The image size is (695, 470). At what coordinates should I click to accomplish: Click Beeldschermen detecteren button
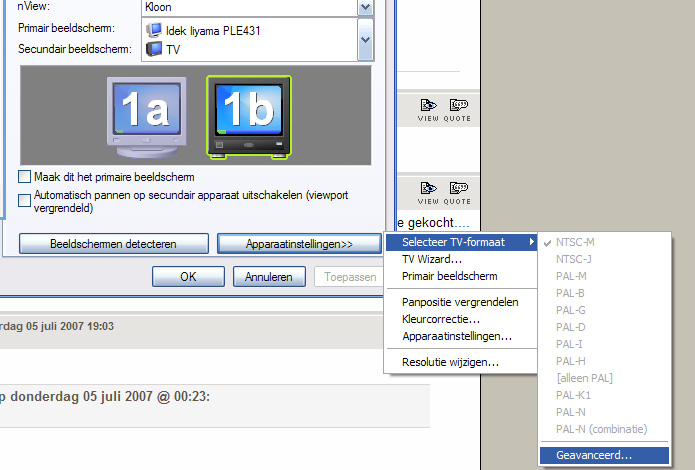point(113,244)
